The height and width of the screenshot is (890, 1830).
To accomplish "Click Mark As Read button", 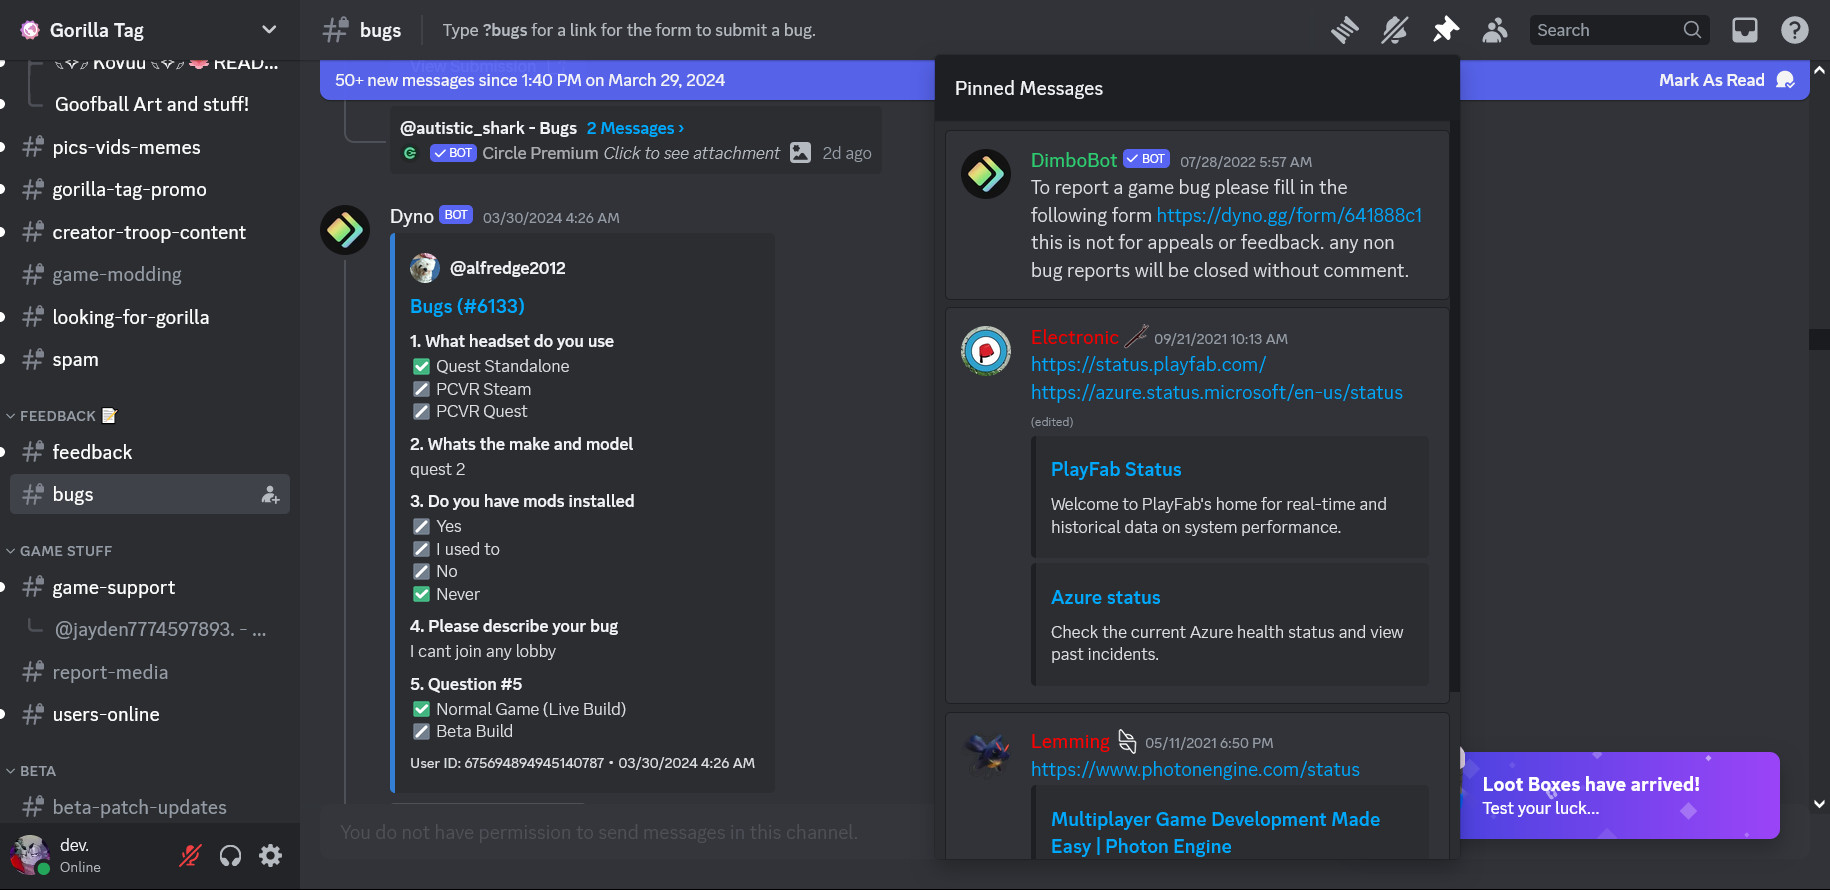I will (1711, 80).
